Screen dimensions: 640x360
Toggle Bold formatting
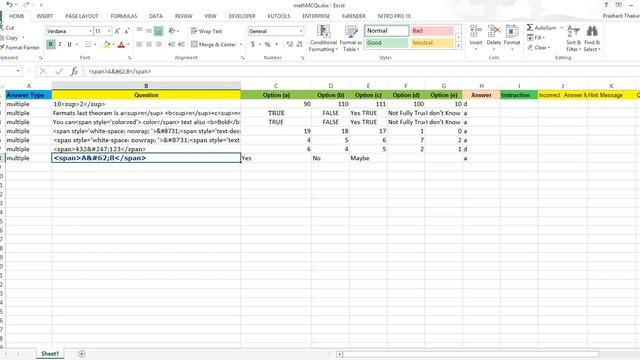(51, 44)
